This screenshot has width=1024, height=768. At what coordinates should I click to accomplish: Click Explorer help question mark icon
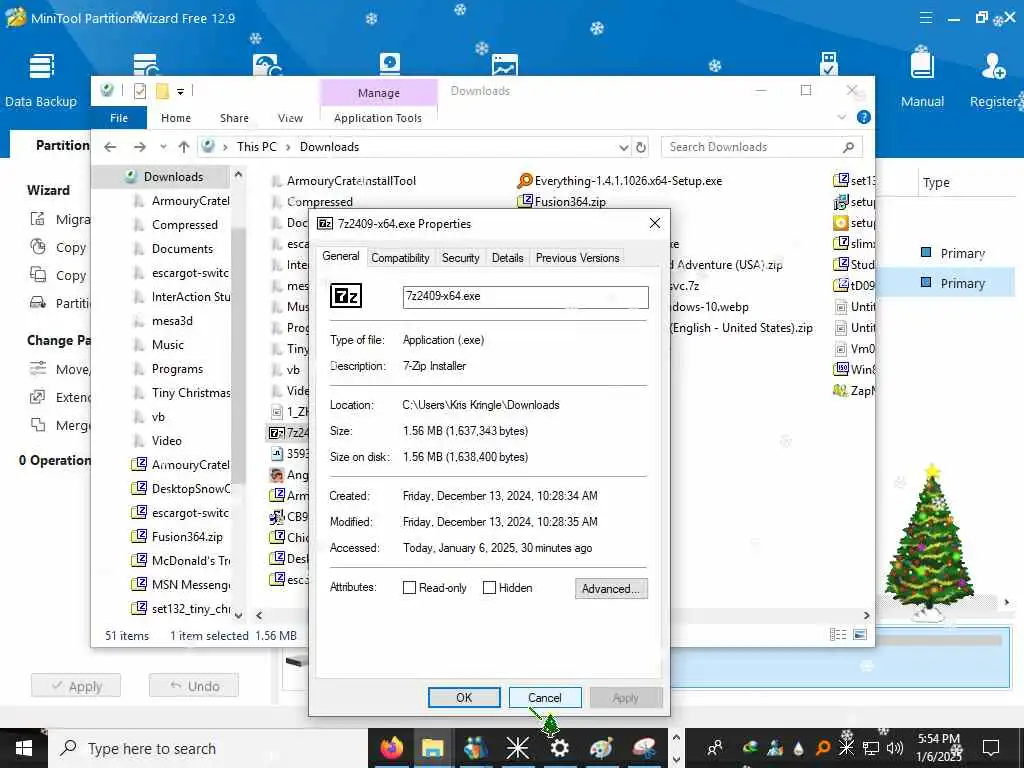pyautogui.click(x=863, y=118)
